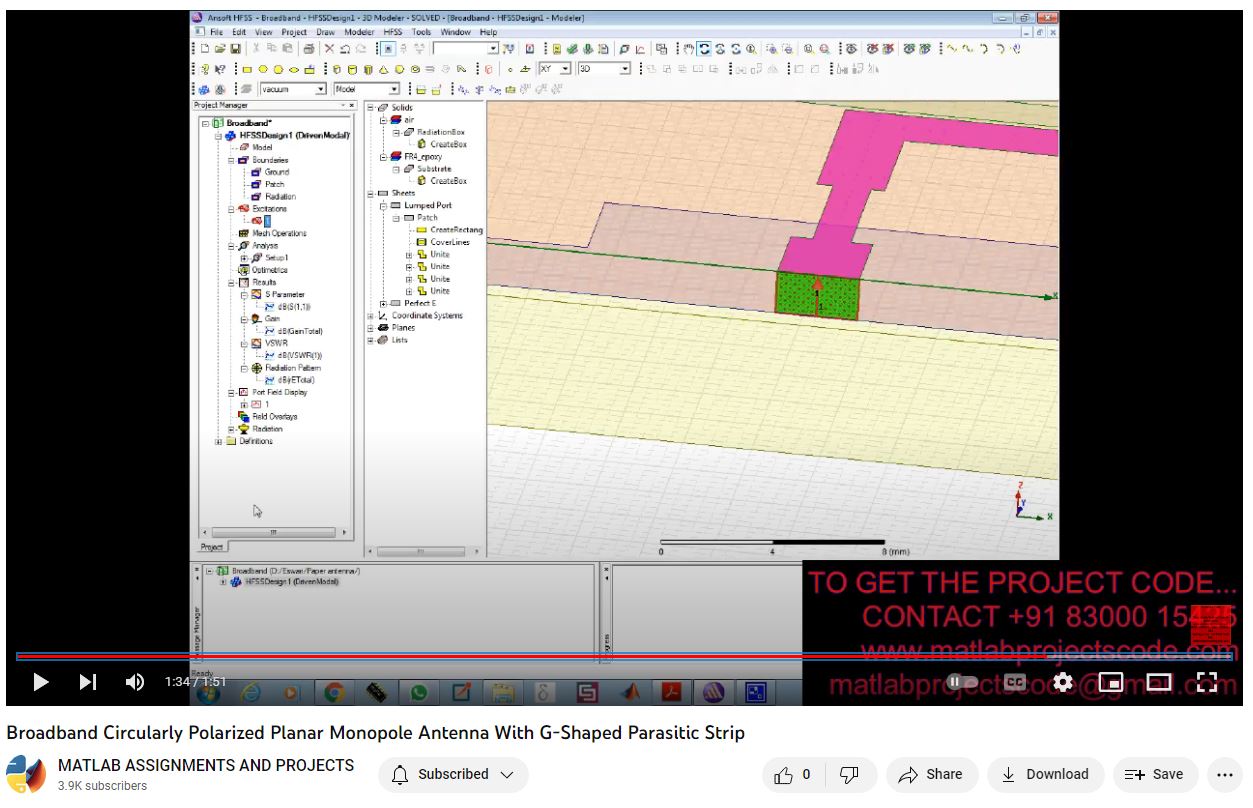Expand Coordinate Systems node
This screenshot has width=1253, height=808.
pos(371,316)
